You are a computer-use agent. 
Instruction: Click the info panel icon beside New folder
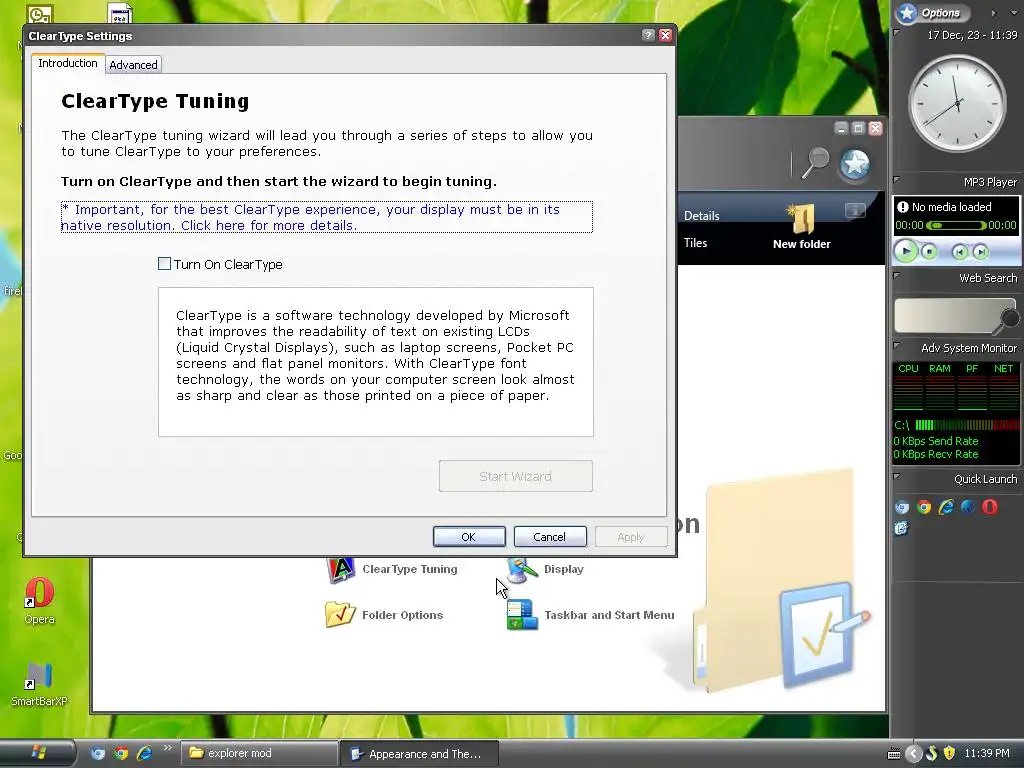855,210
